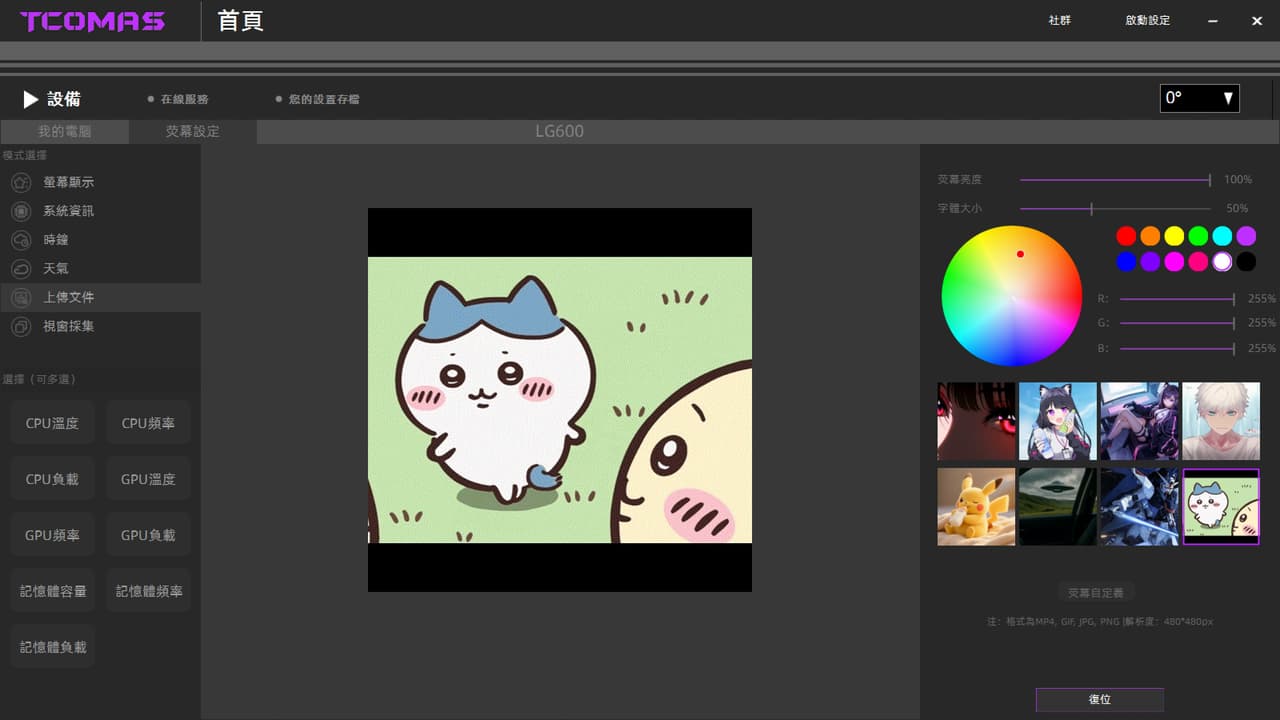1280x720 pixels.
Task: Choose the light purple swatch in the top row
Action: point(1246,236)
